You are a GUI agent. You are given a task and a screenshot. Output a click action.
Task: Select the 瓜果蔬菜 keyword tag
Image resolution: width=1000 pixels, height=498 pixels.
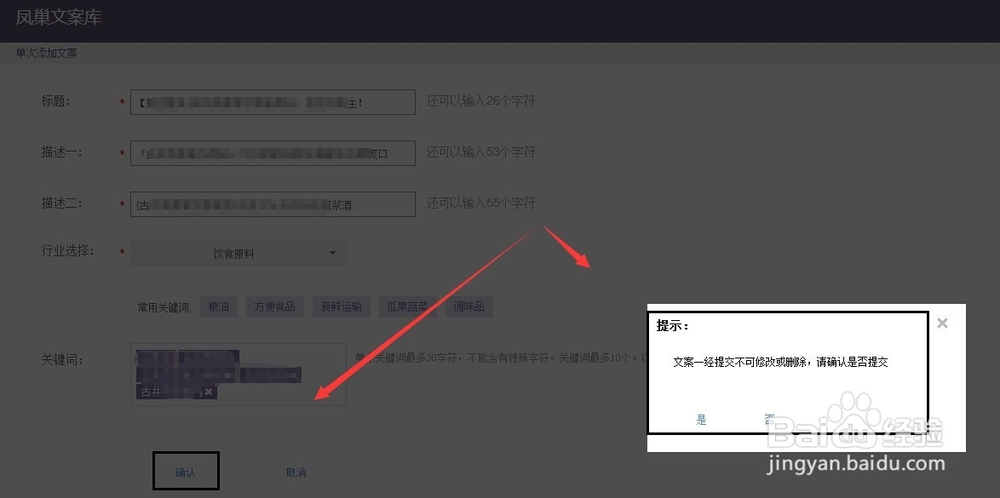408,307
